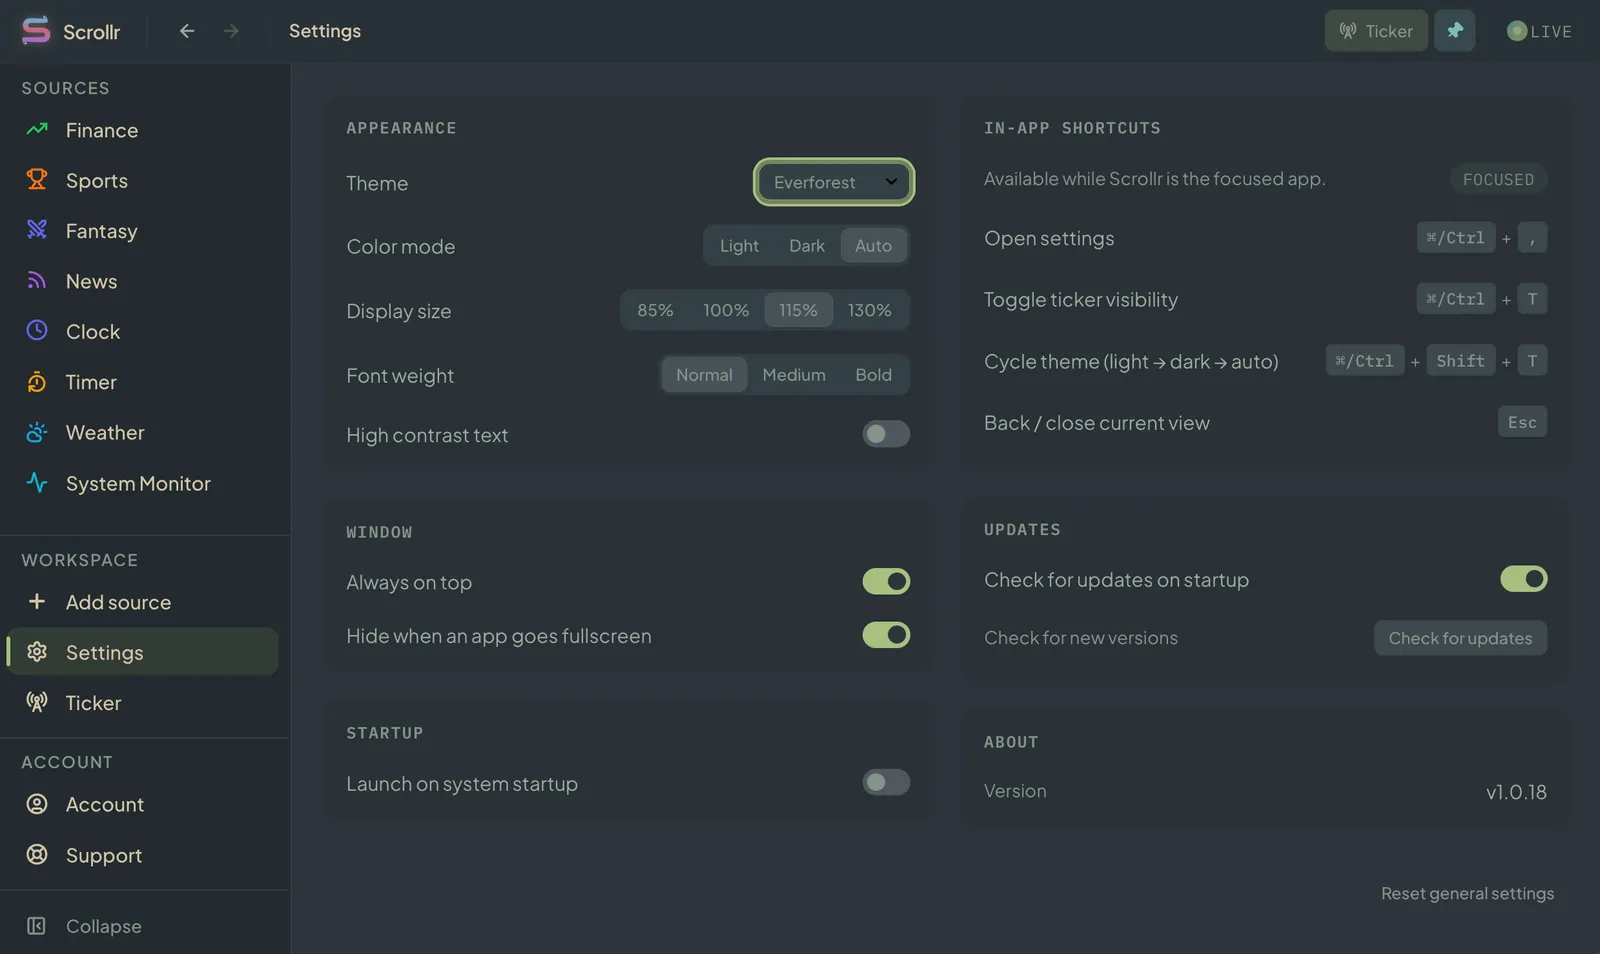Click the Check for updates button
The width and height of the screenshot is (1600, 954).
click(x=1460, y=638)
